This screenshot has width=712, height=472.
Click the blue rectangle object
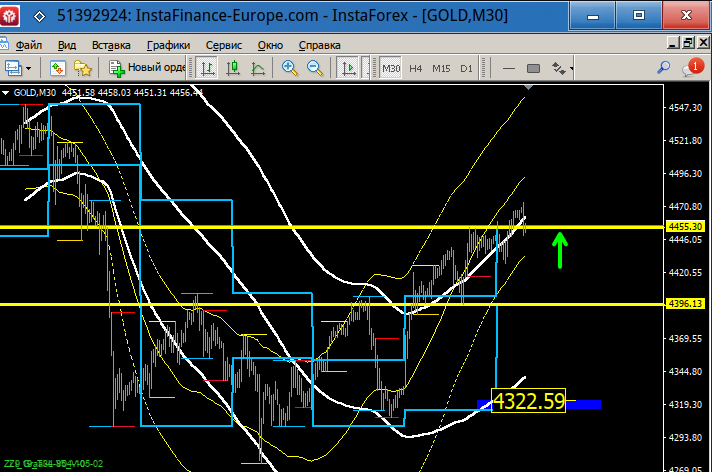(x=583, y=404)
